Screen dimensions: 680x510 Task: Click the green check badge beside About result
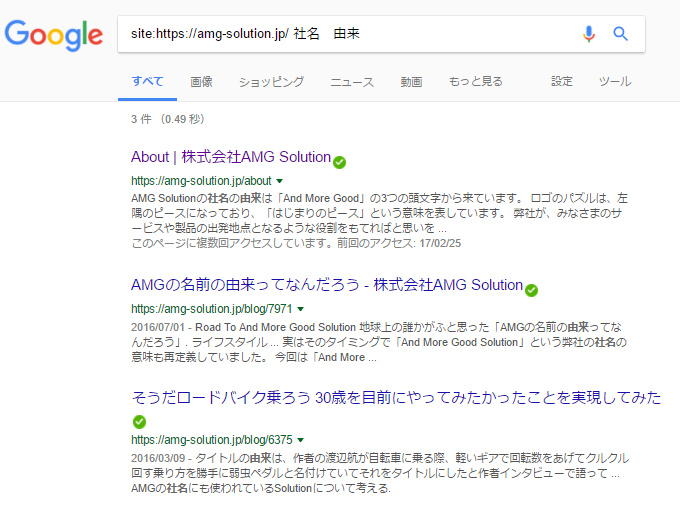point(340,162)
